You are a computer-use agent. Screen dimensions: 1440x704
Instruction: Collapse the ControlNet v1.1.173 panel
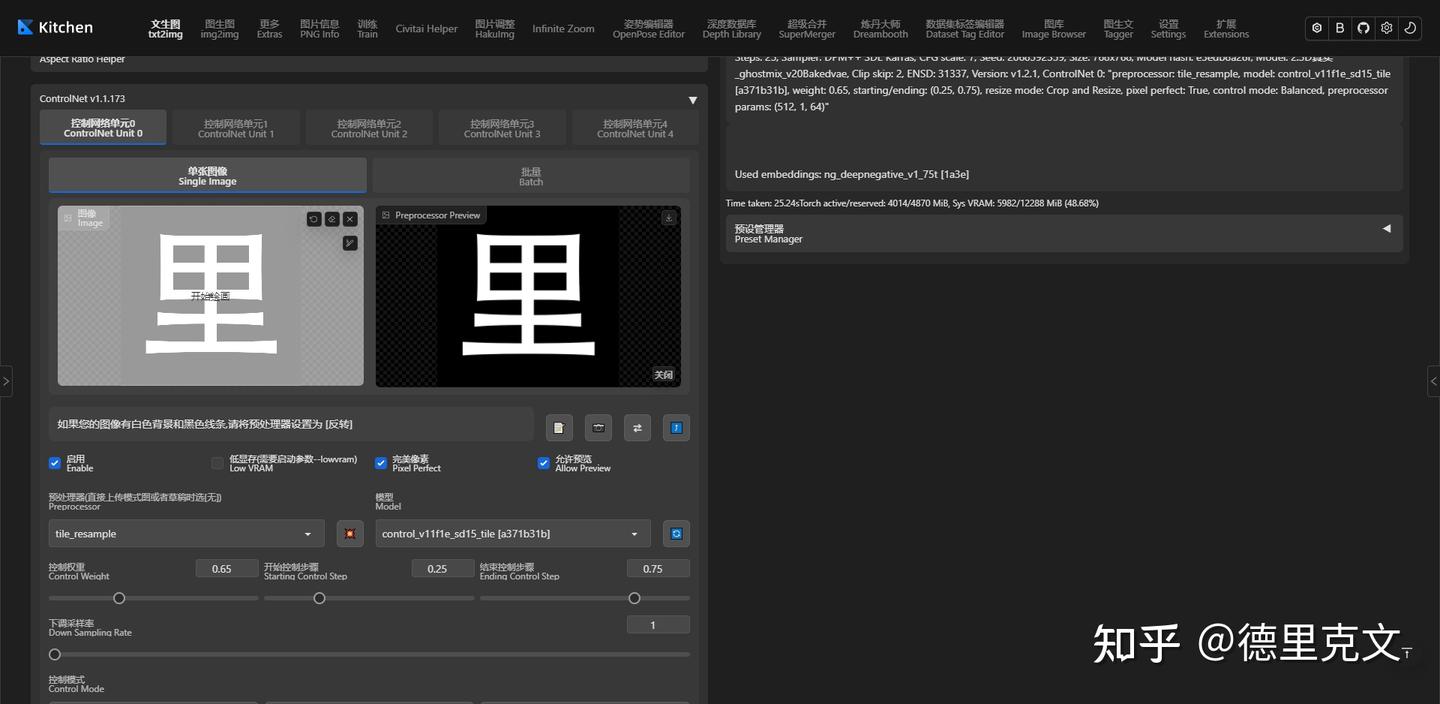point(692,100)
